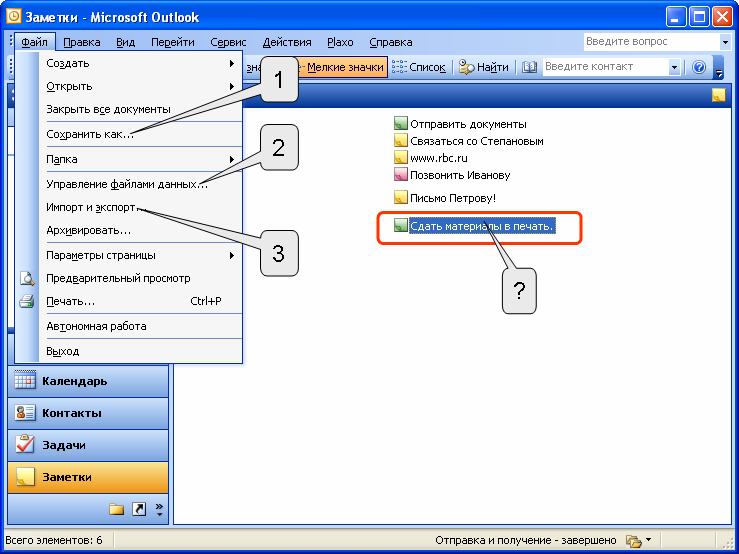The width and height of the screenshot is (739, 554).
Task: Select note Позвонить Иванову
Action: 460,175
